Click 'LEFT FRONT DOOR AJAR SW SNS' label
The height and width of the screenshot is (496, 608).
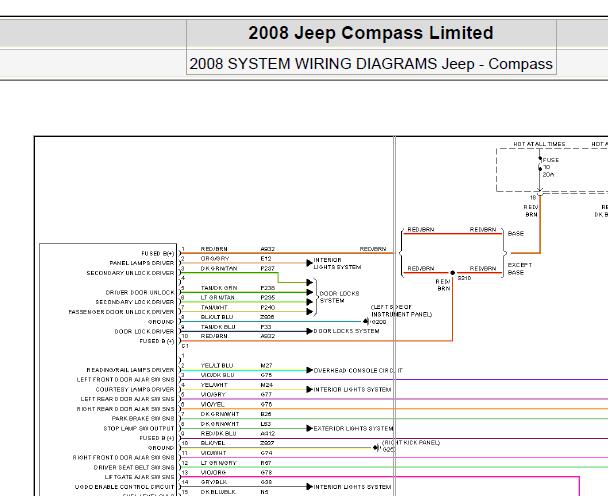(x=126, y=380)
